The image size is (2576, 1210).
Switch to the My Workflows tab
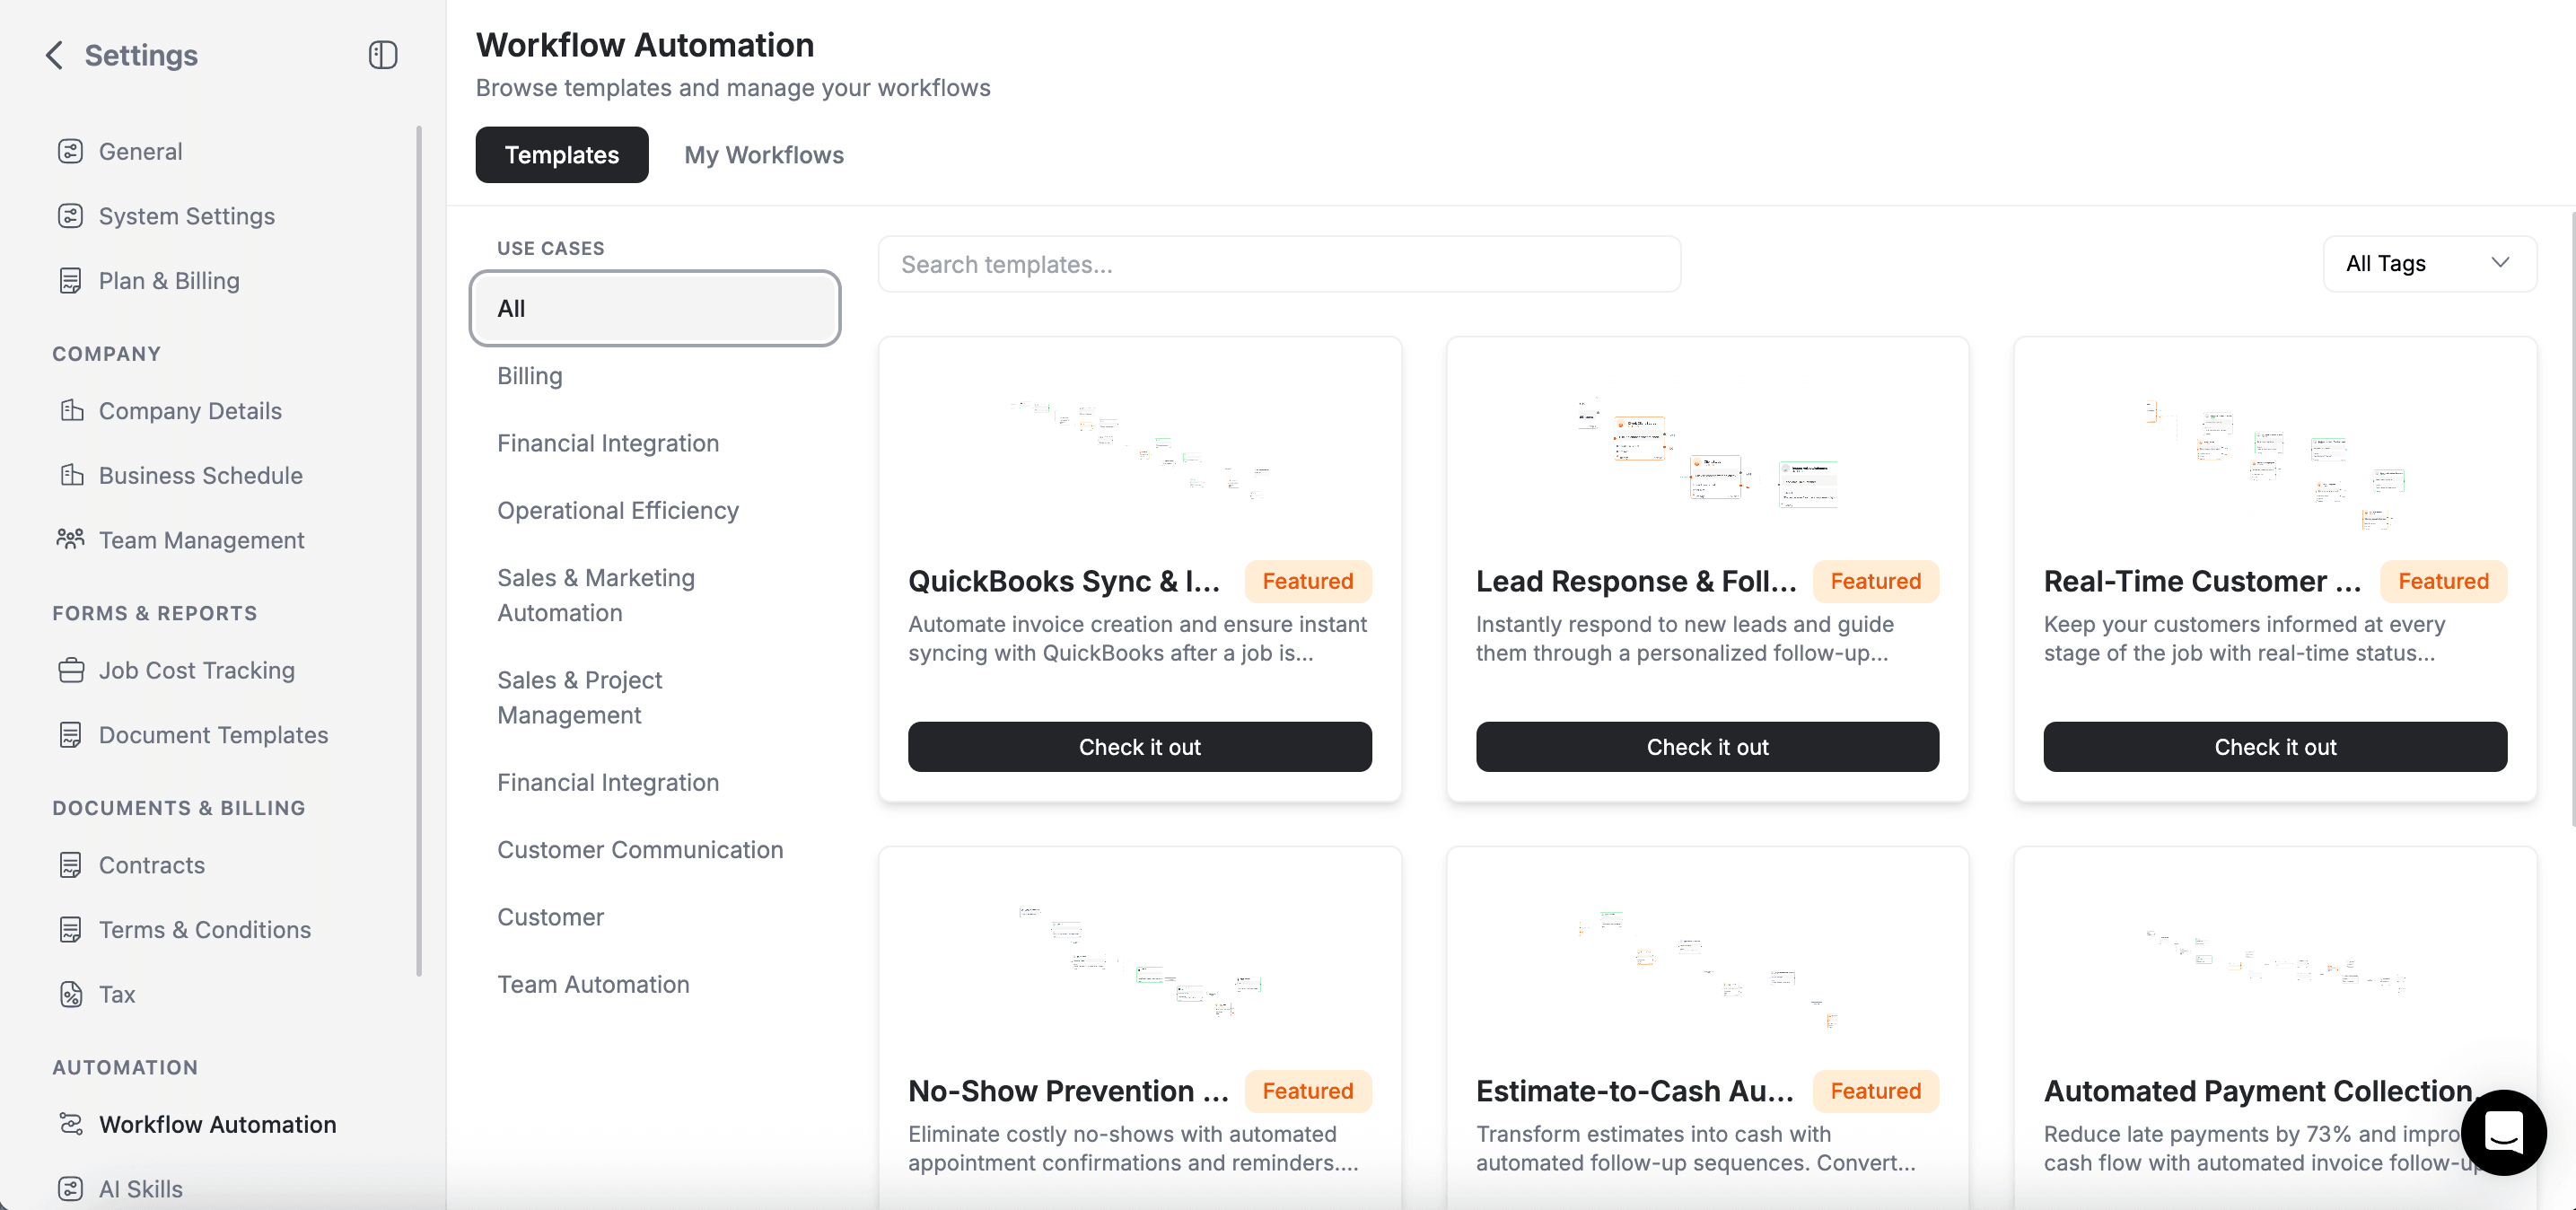[x=763, y=154]
